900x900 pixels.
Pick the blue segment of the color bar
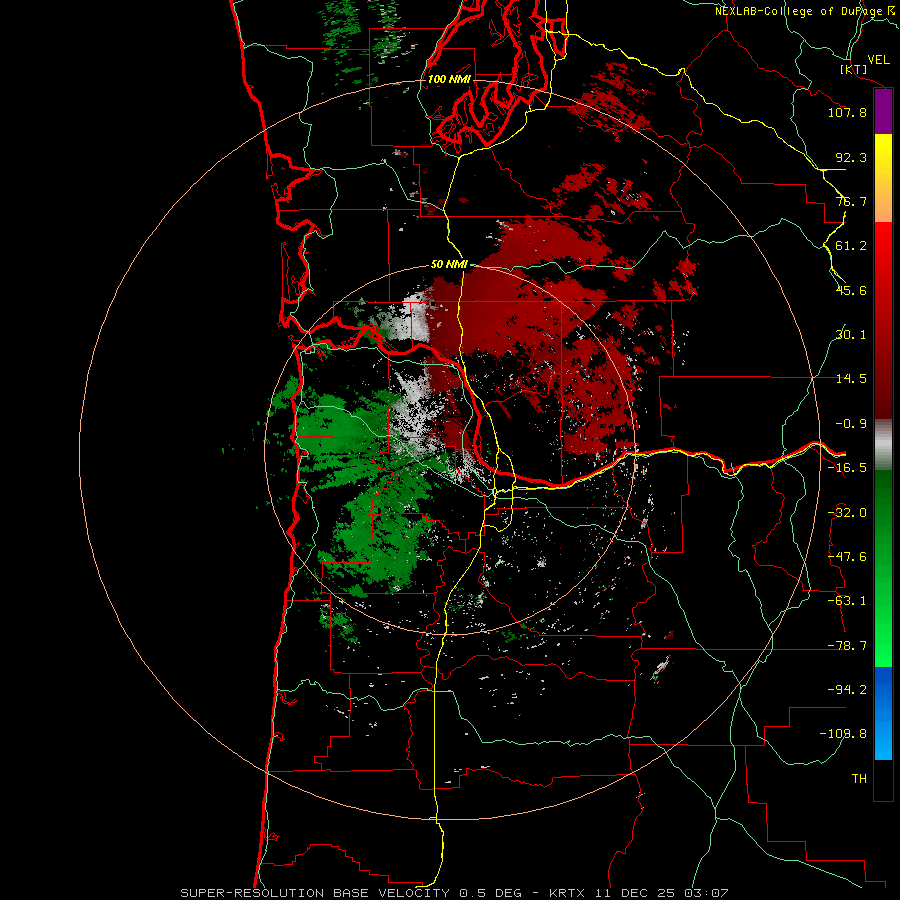coord(883,713)
